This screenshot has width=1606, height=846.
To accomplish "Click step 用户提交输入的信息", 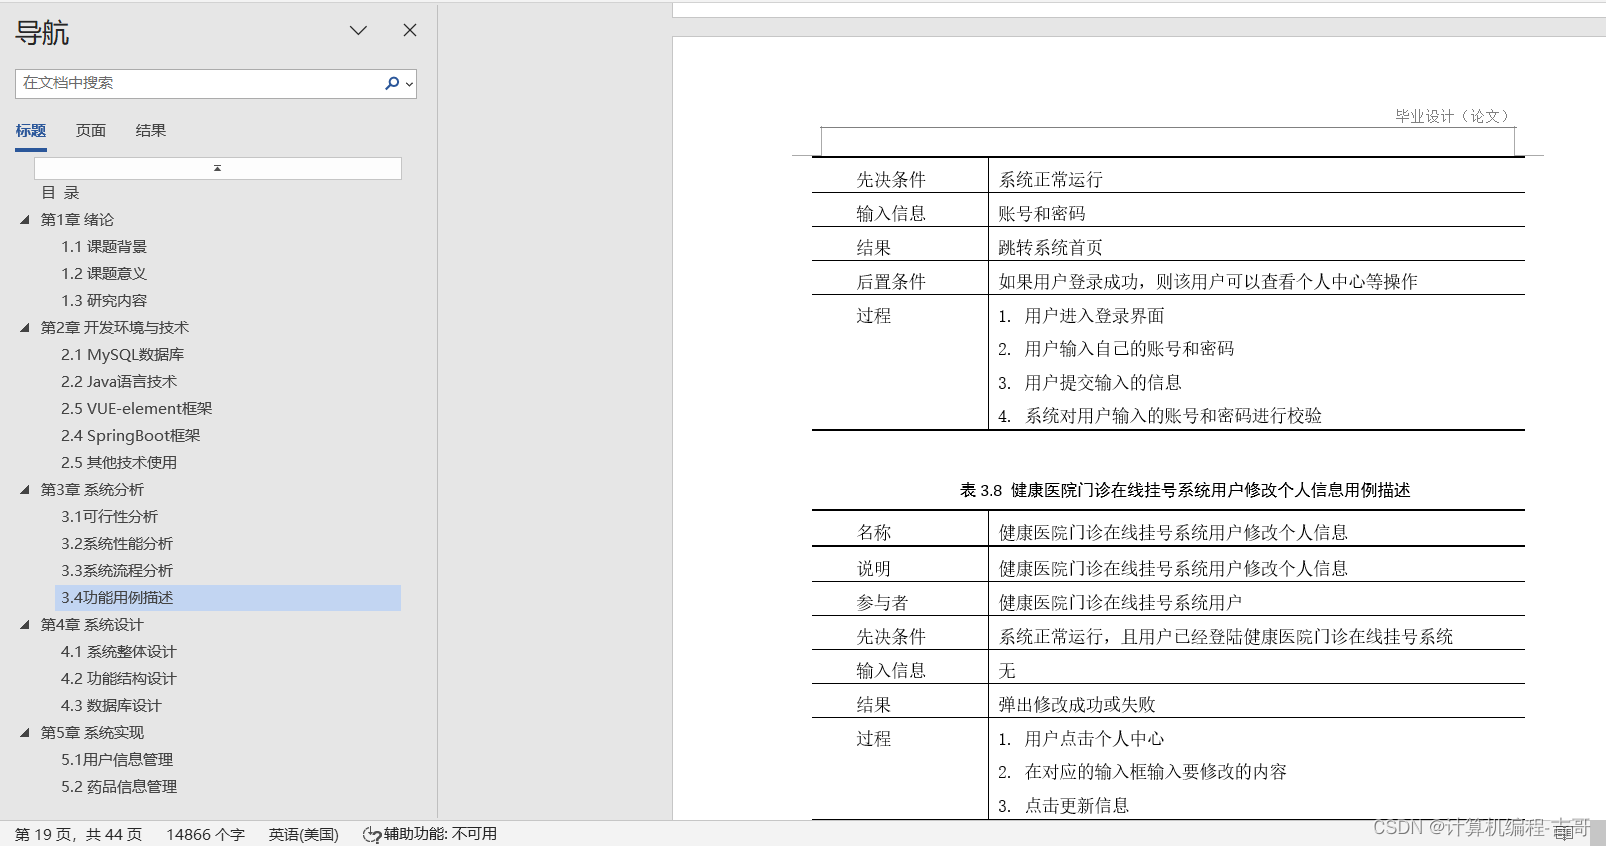I will 1103,383.
